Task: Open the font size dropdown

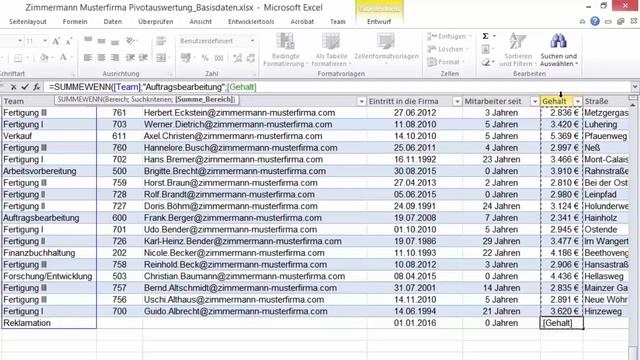Action: (x=45, y=41)
